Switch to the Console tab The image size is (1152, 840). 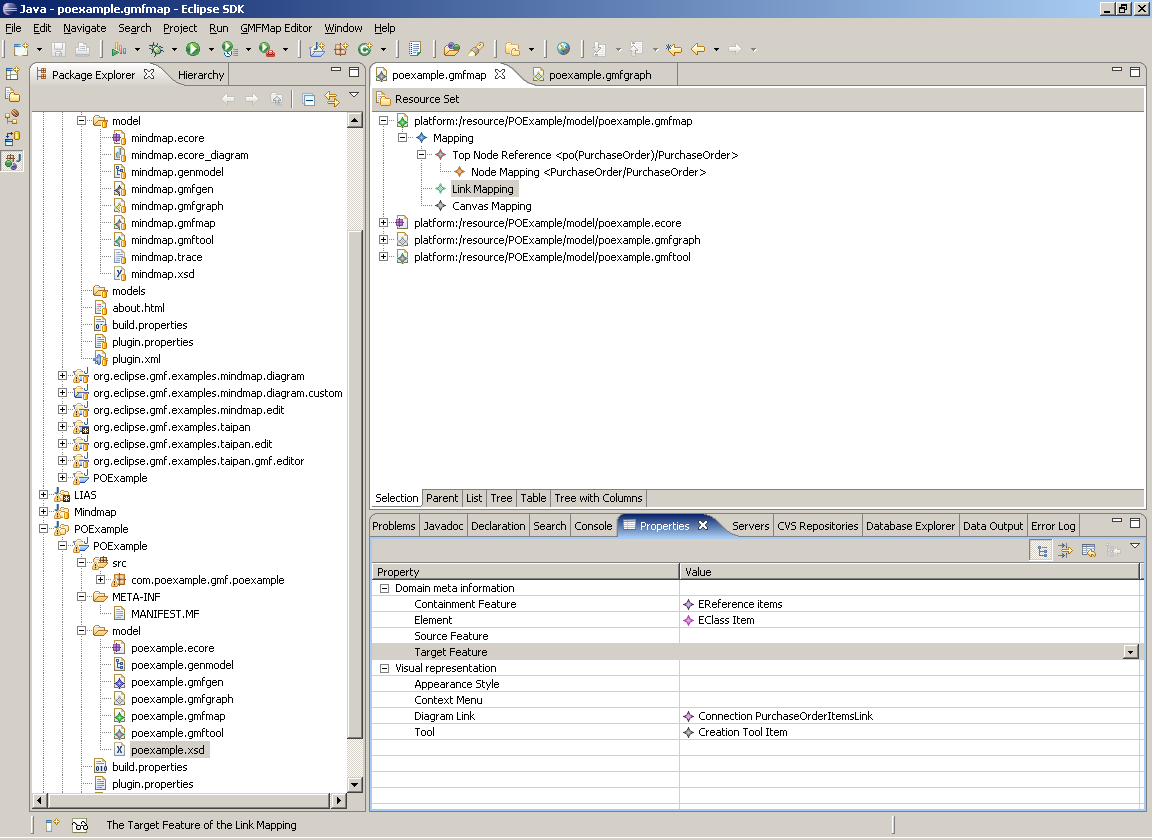(x=593, y=526)
